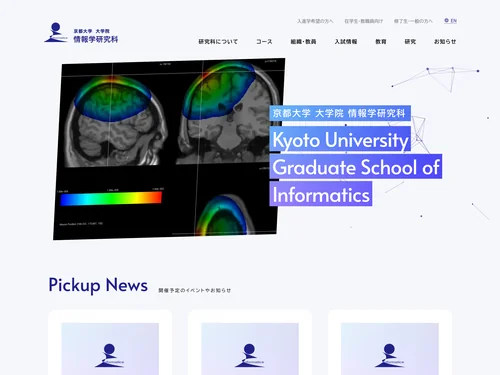The height and width of the screenshot is (375, 500).
Task: Open the 修了生・一般の方へ link
Action: tap(413, 21)
